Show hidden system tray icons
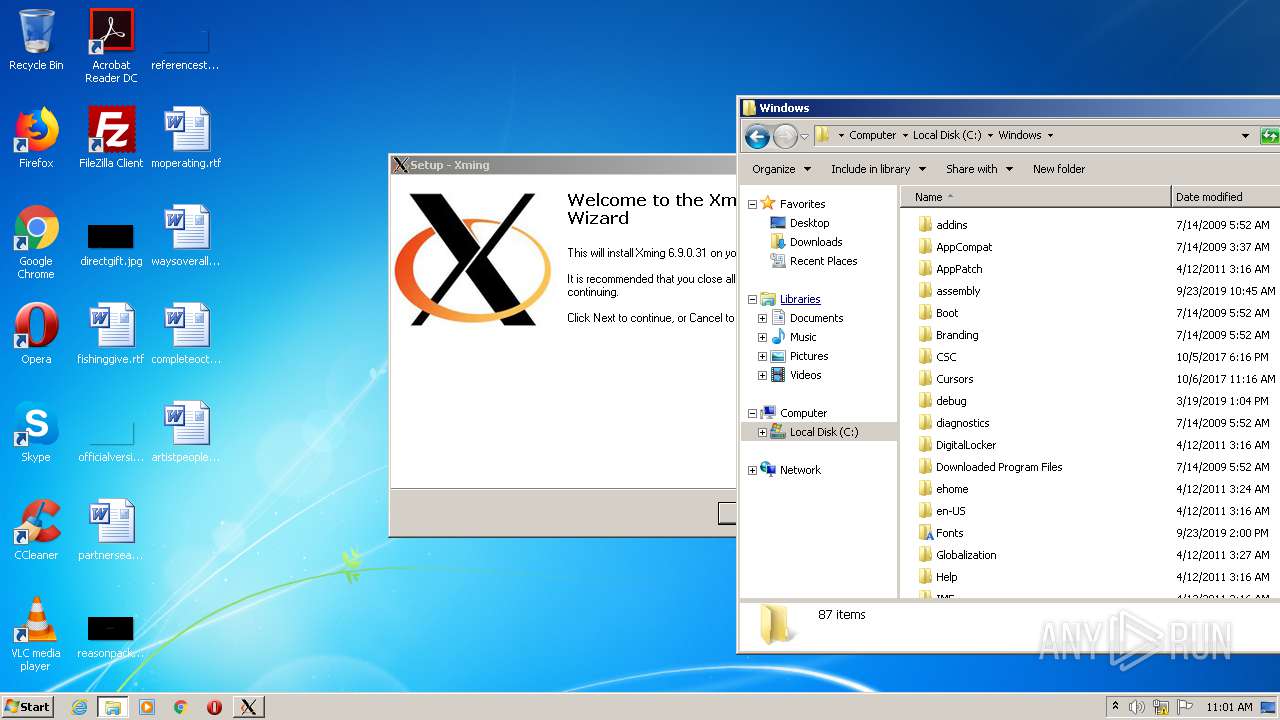 point(1115,707)
